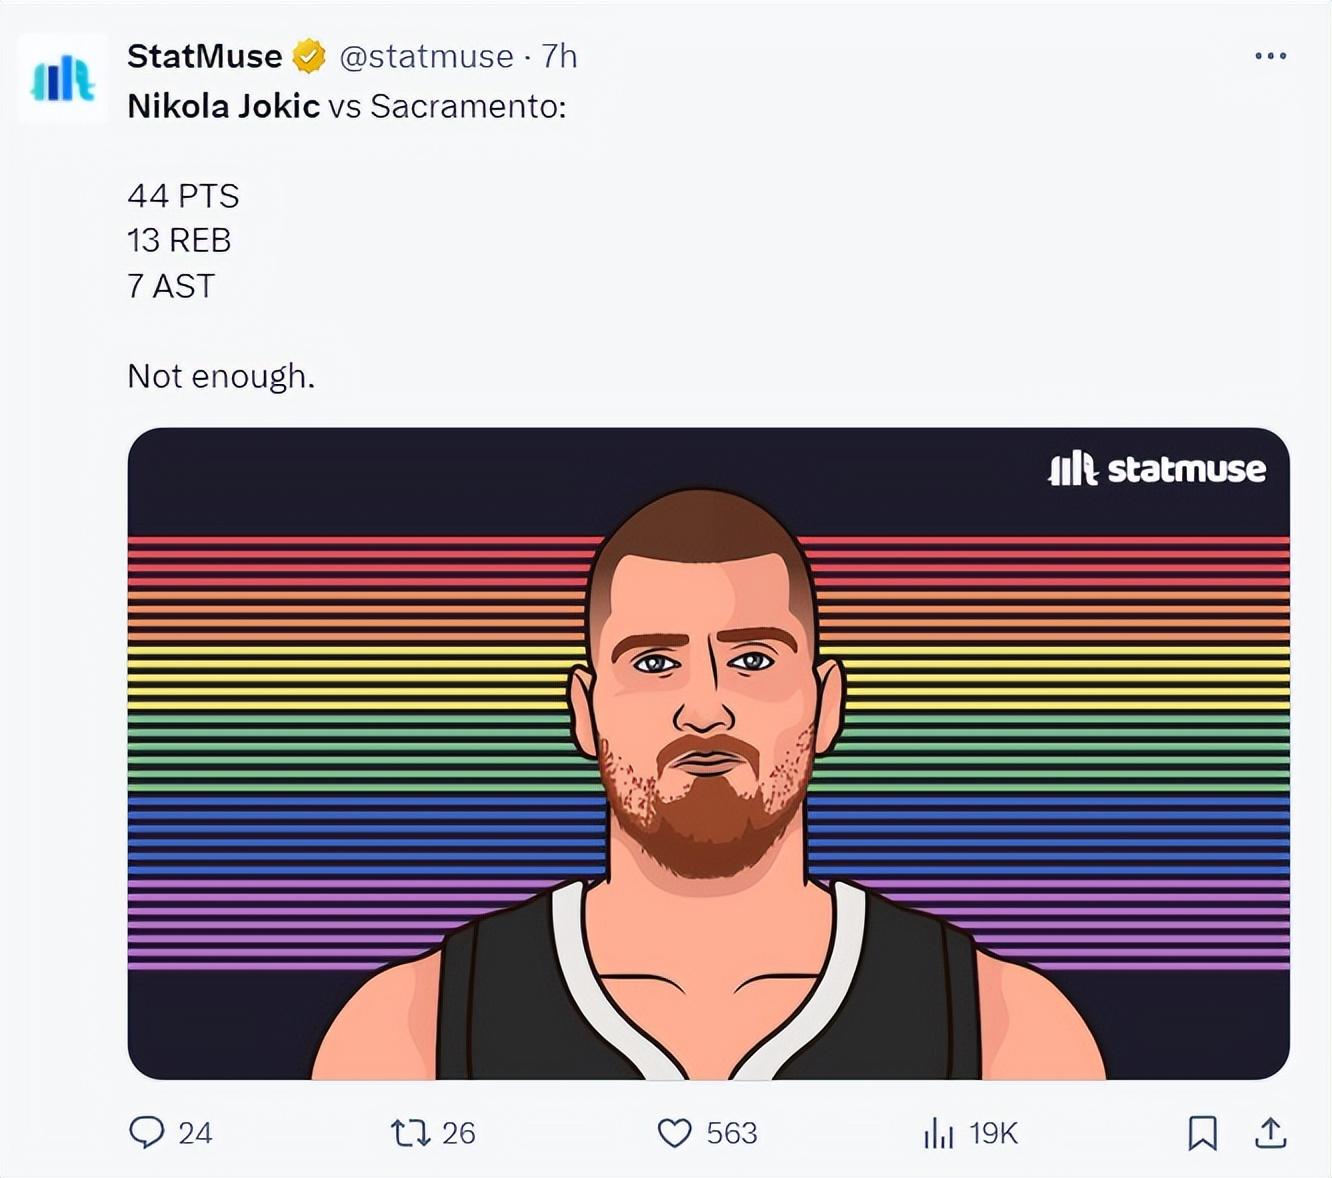
Task: Click the statmuse watermark logo in the image
Action: [1157, 468]
